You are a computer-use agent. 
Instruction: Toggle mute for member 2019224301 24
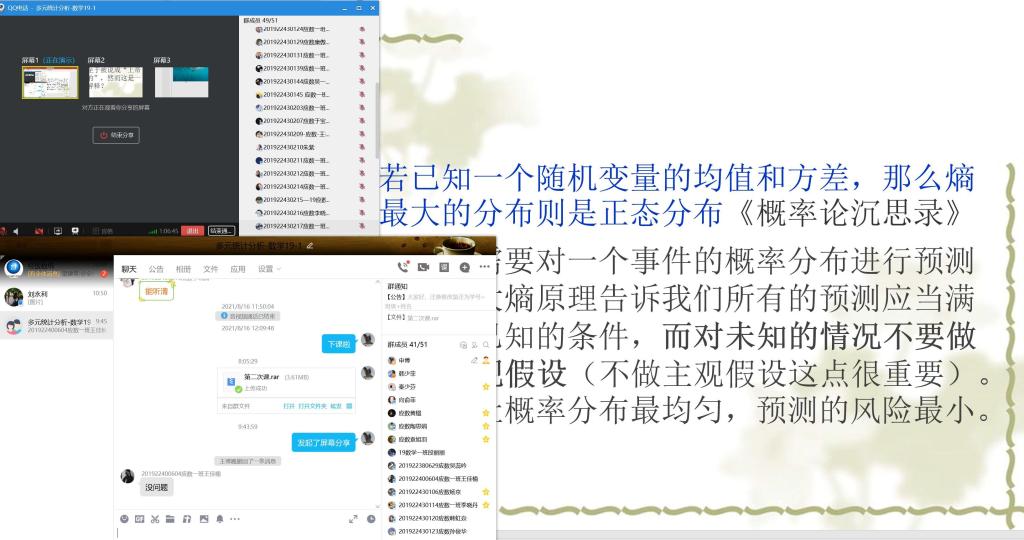point(362,29)
